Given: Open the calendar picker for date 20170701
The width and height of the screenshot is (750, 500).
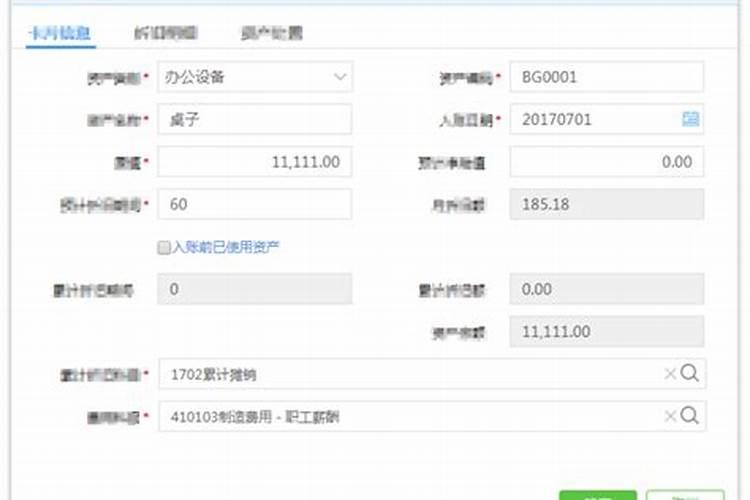Looking at the screenshot, I should 690,119.
